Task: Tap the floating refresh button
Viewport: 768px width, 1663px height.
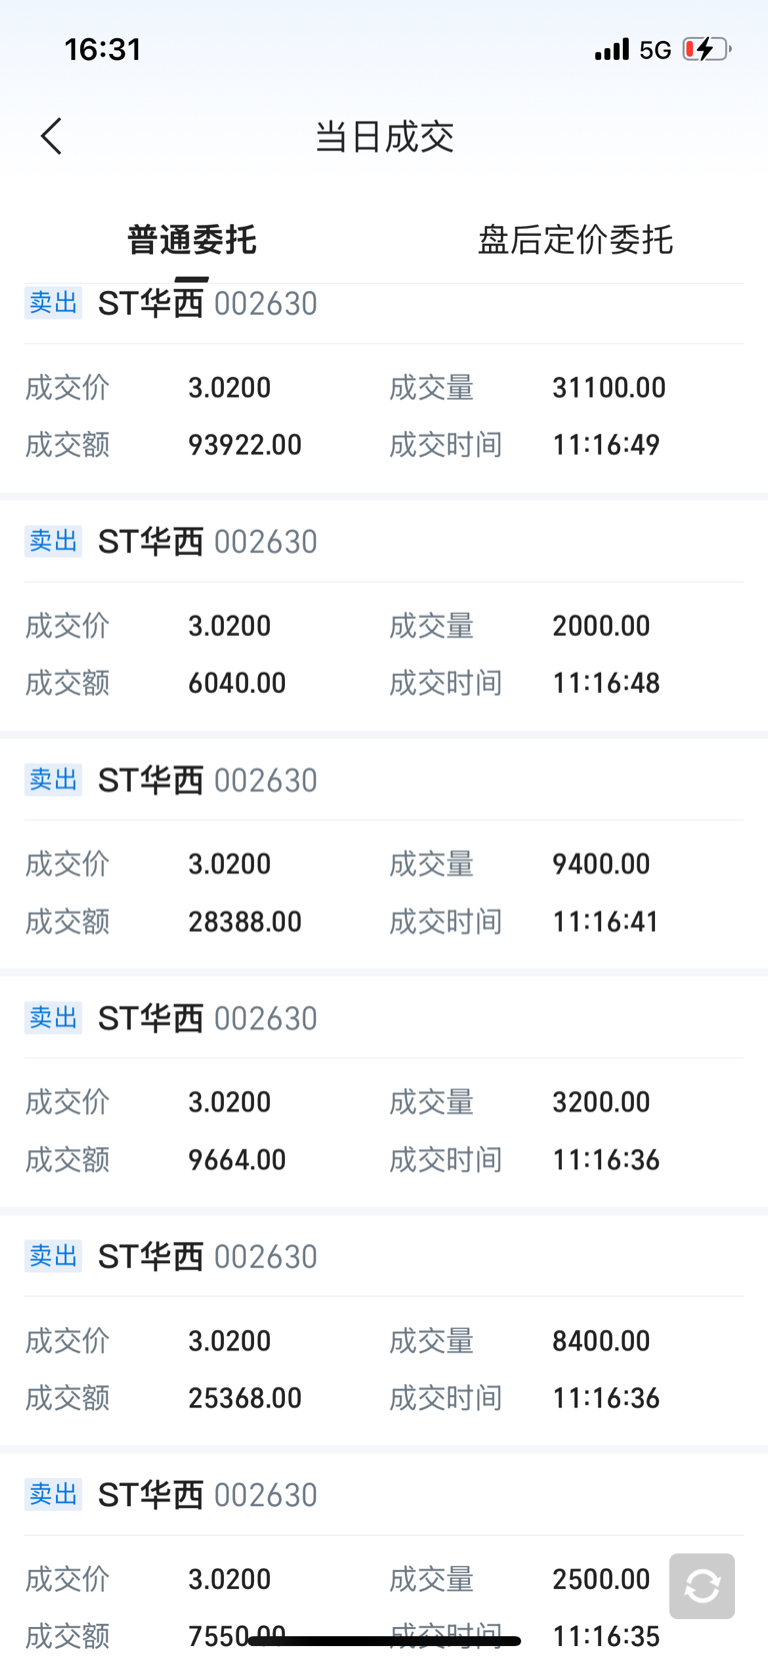Action: click(702, 1585)
